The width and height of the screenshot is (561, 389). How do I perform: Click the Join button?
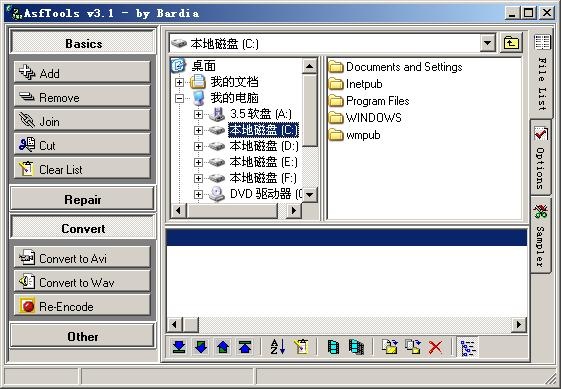pyautogui.click(x=82, y=121)
